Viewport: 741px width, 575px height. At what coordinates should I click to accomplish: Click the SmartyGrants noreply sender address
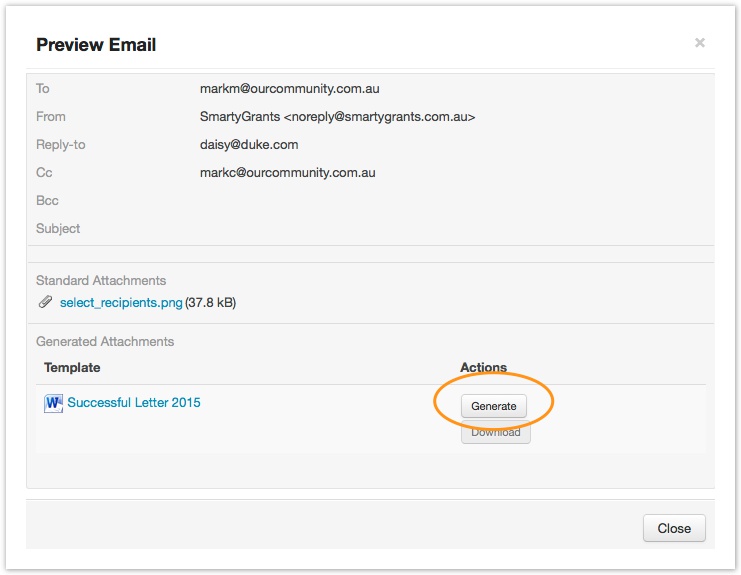(337, 117)
